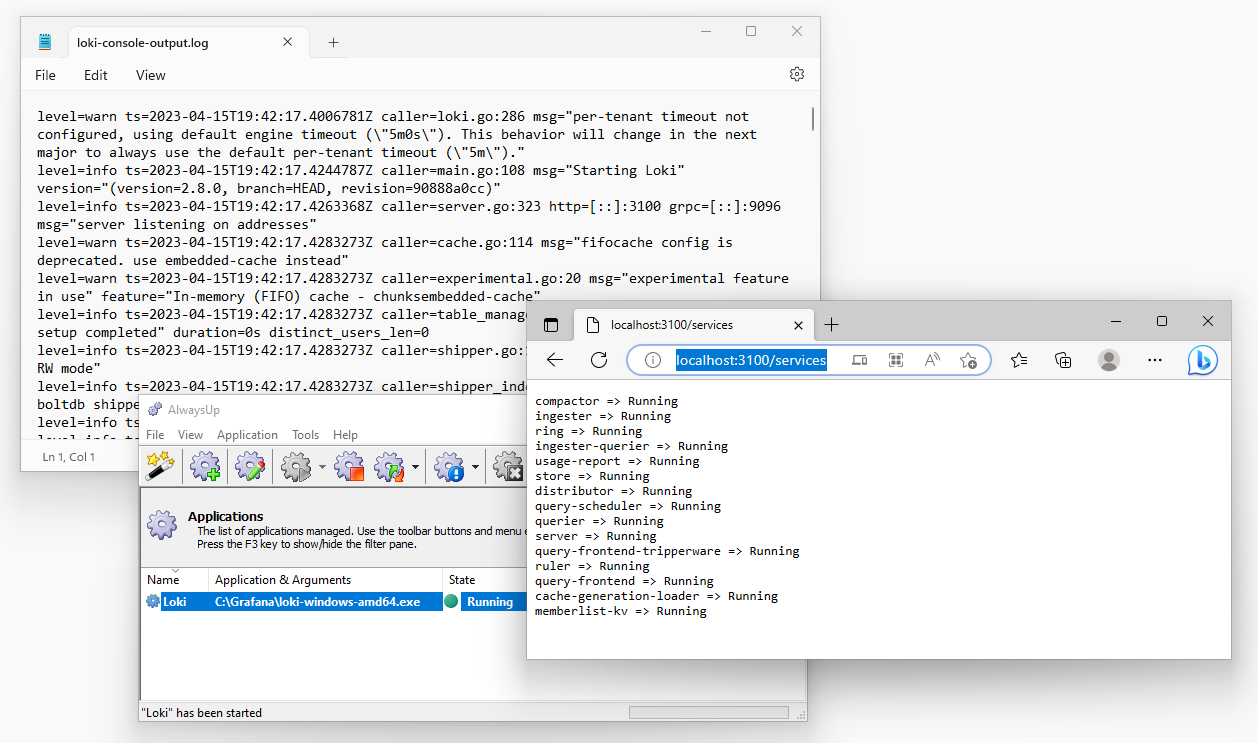Open the File menu in Notepad
This screenshot has height=743, width=1258.
pyautogui.click(x=45, y=75)
